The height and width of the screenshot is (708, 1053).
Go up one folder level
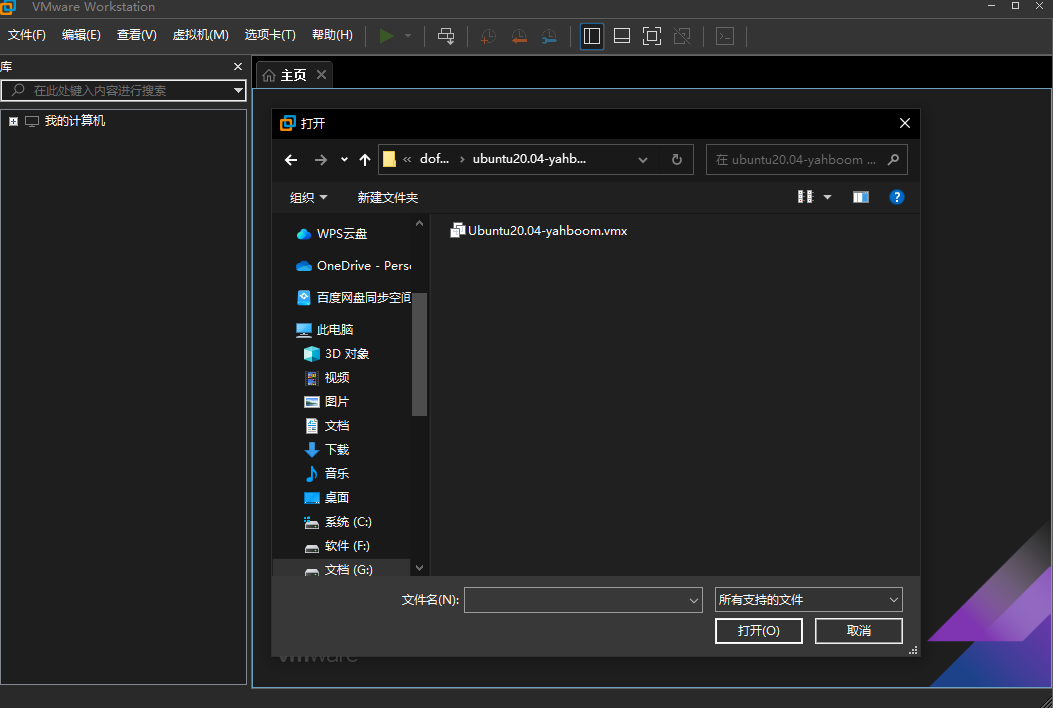point(365,160)
